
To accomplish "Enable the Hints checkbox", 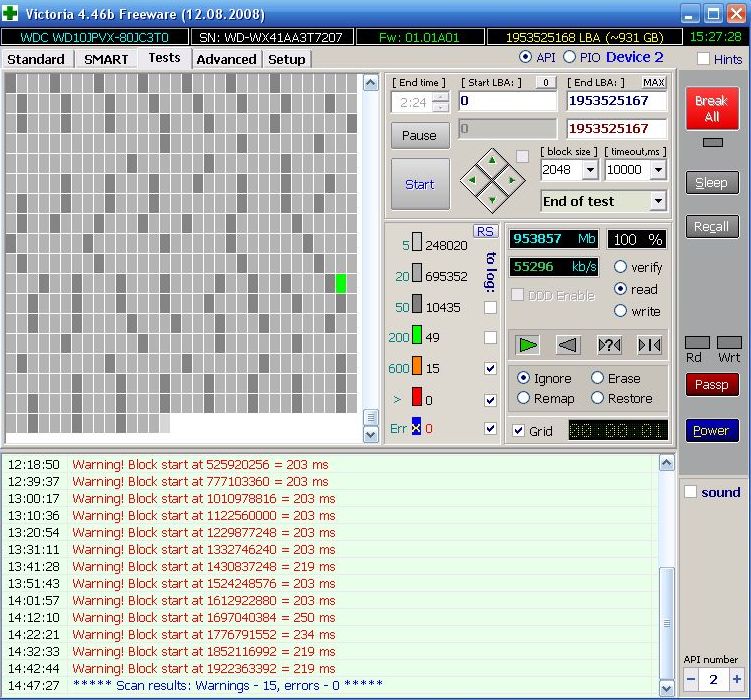I will pyautogui.click(x=703, y=59).
